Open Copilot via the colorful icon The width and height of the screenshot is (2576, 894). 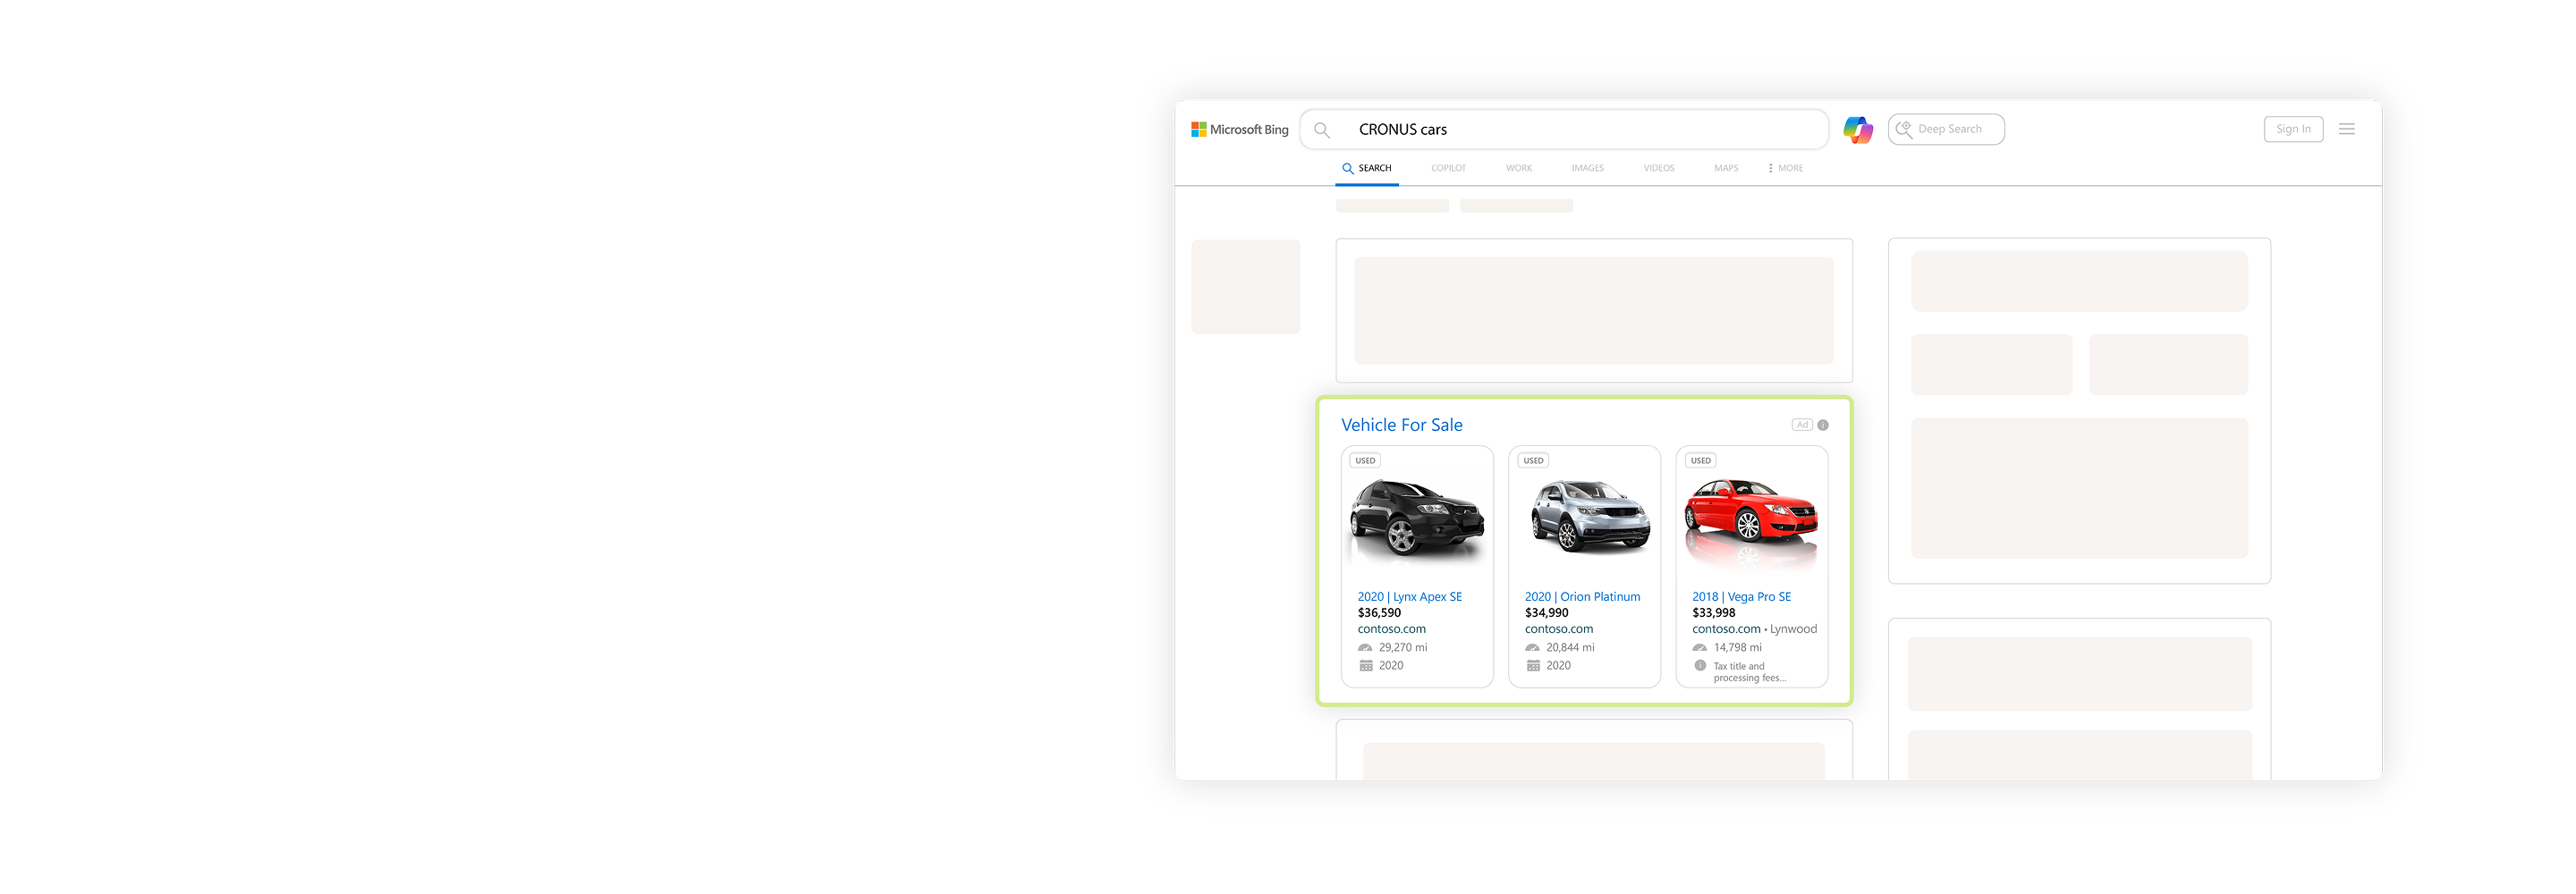(1857, 130)
